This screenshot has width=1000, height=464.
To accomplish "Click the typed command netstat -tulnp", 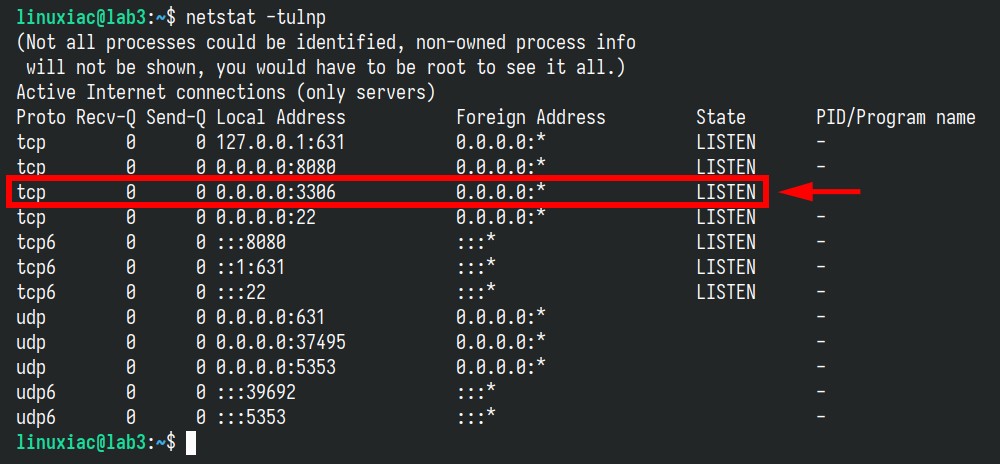I will point(255,18).
